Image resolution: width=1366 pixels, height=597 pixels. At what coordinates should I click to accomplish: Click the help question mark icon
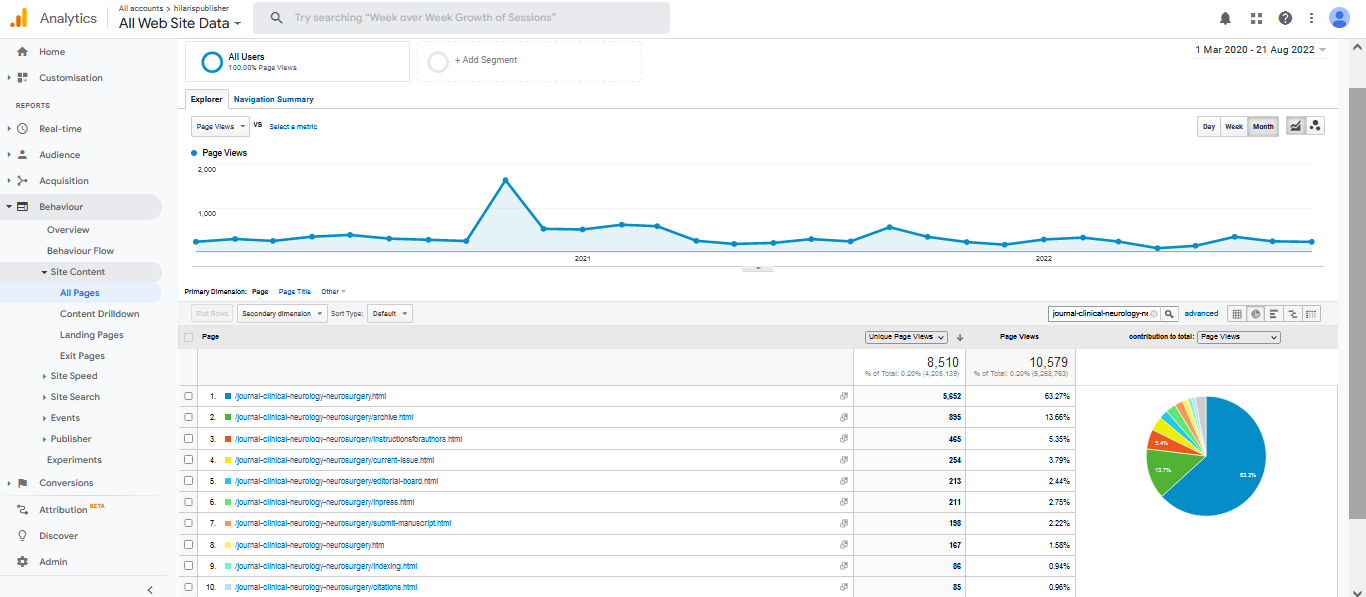click(1285, 18)
